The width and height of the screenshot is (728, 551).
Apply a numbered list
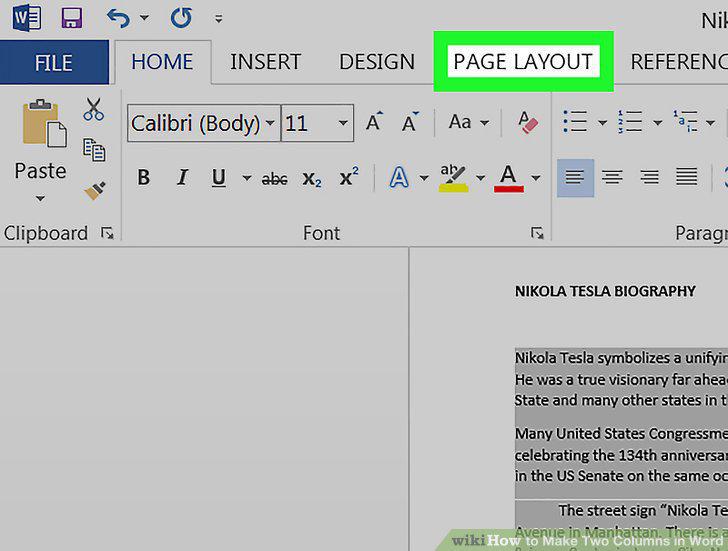click(630, 122)
